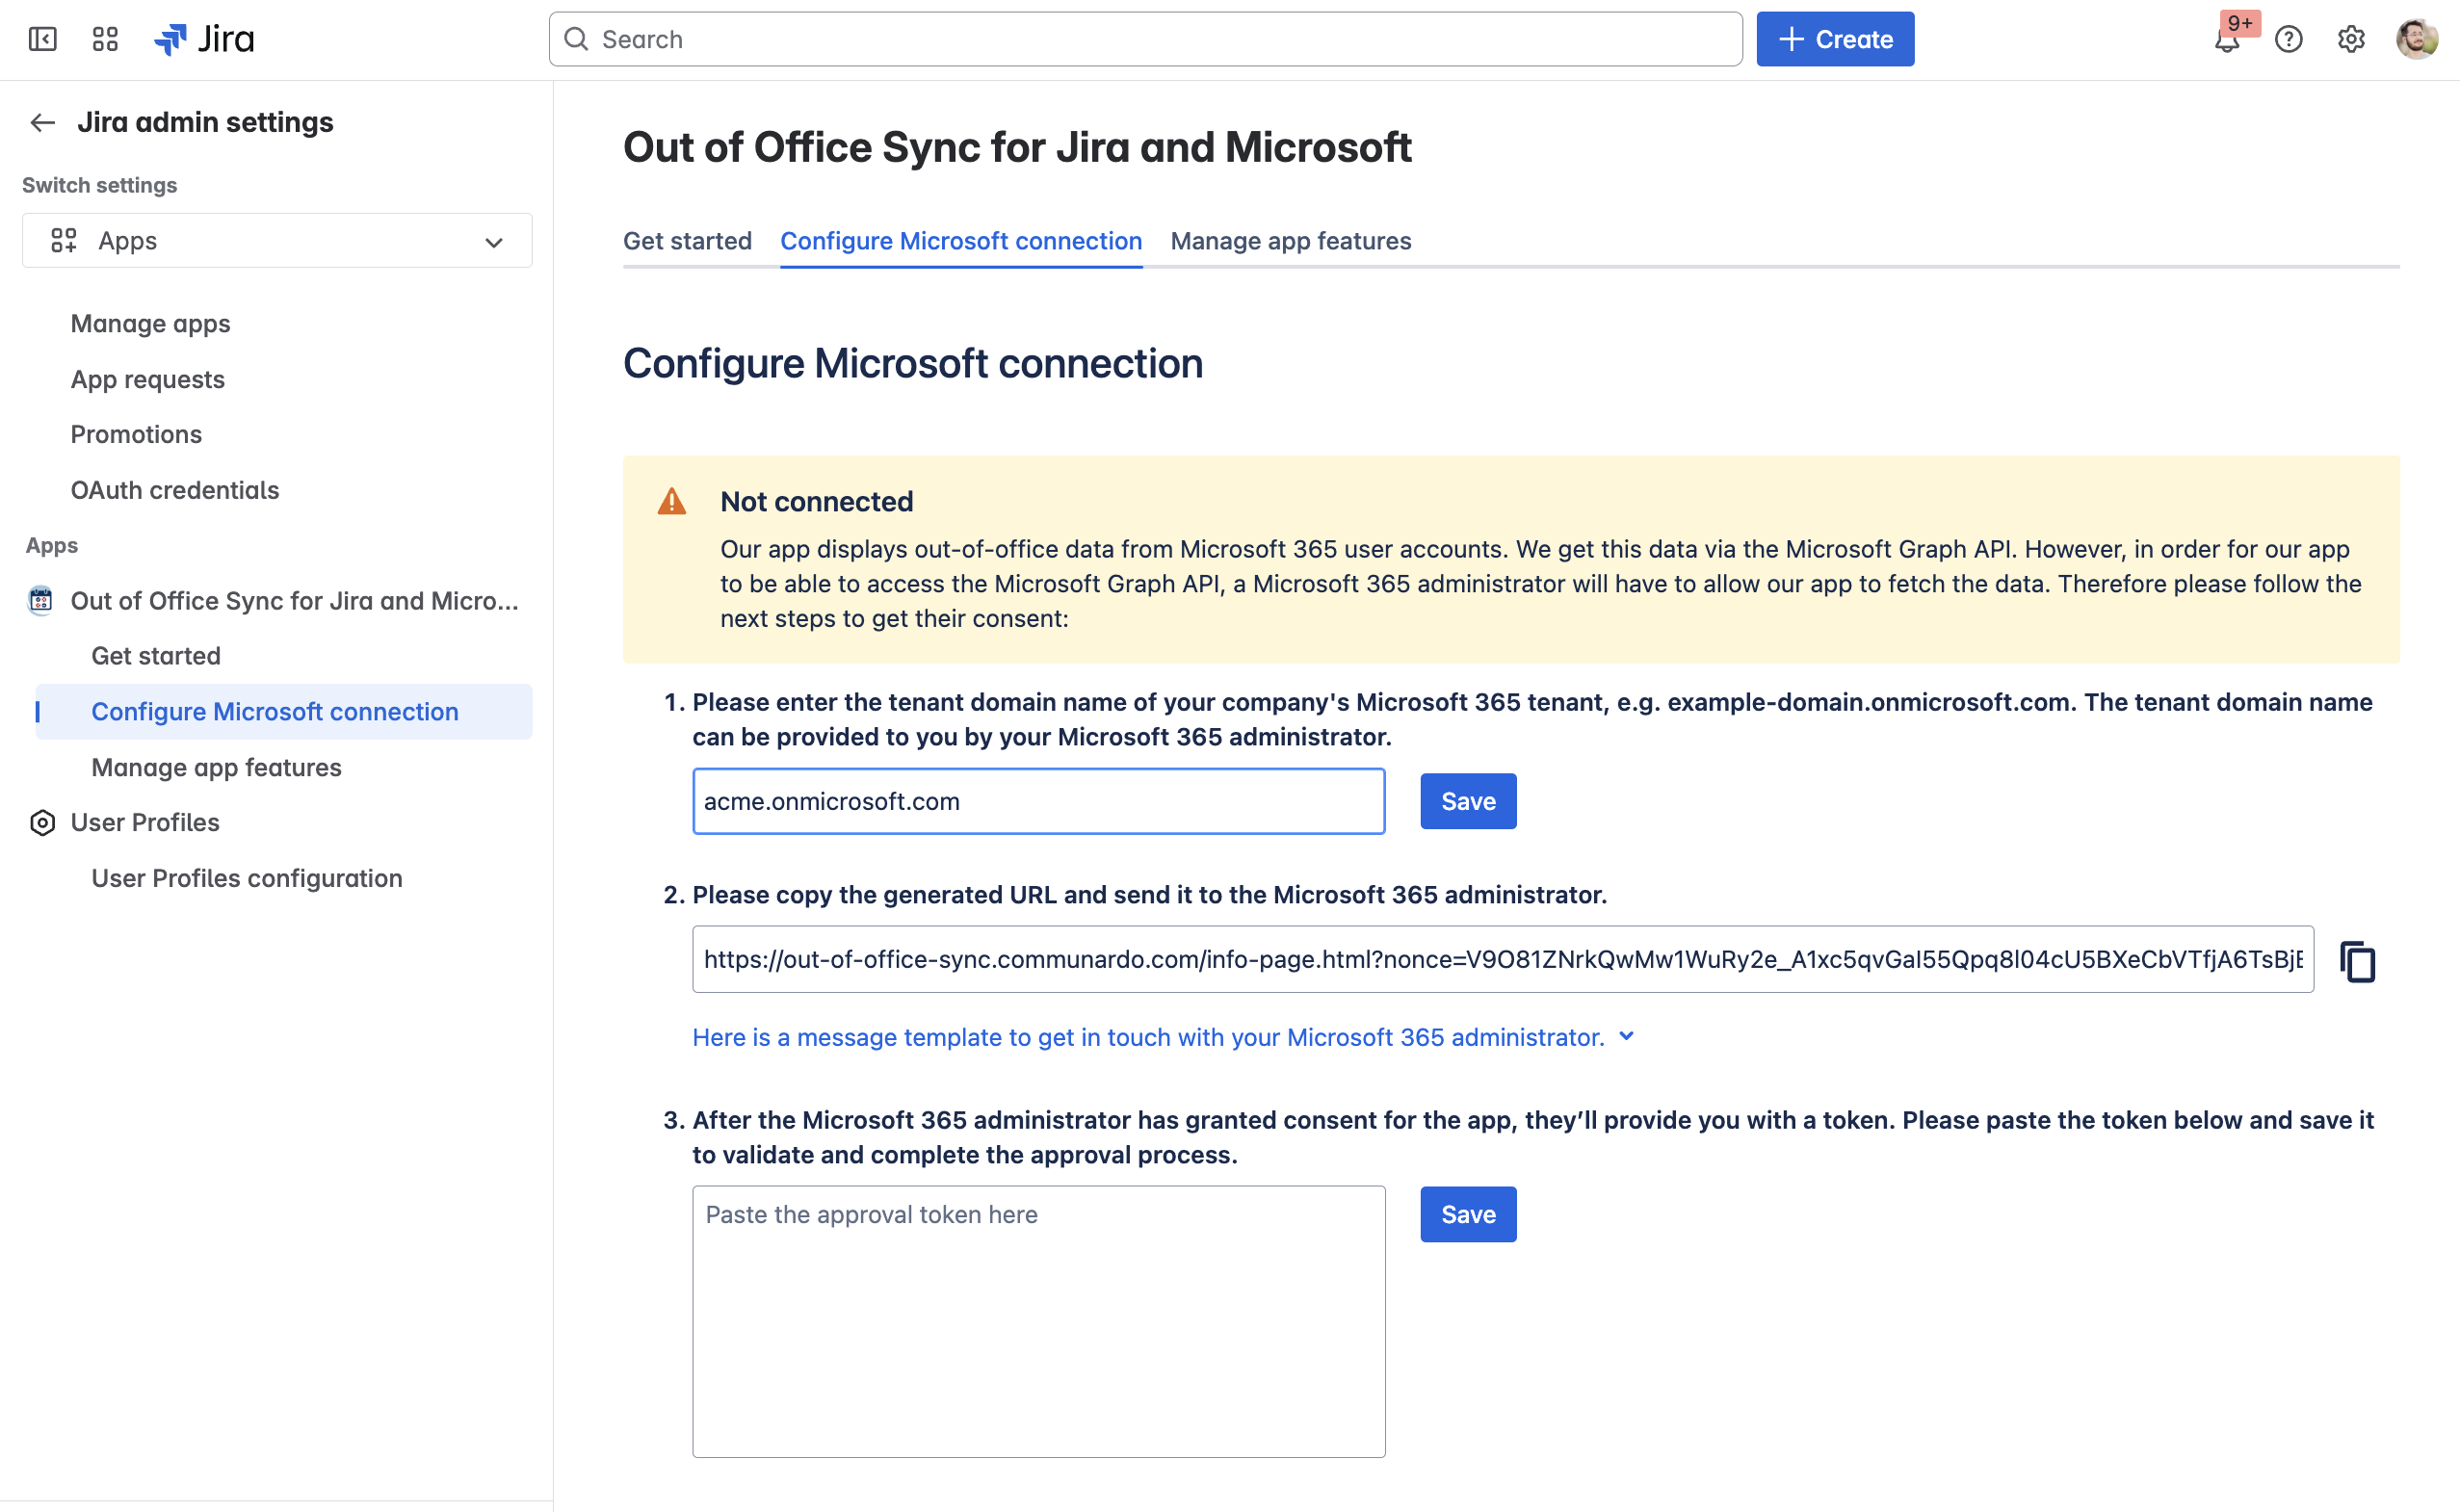Expand the message template link
Screen dimensions: 2460x1512
[x=1162, y=1037]
